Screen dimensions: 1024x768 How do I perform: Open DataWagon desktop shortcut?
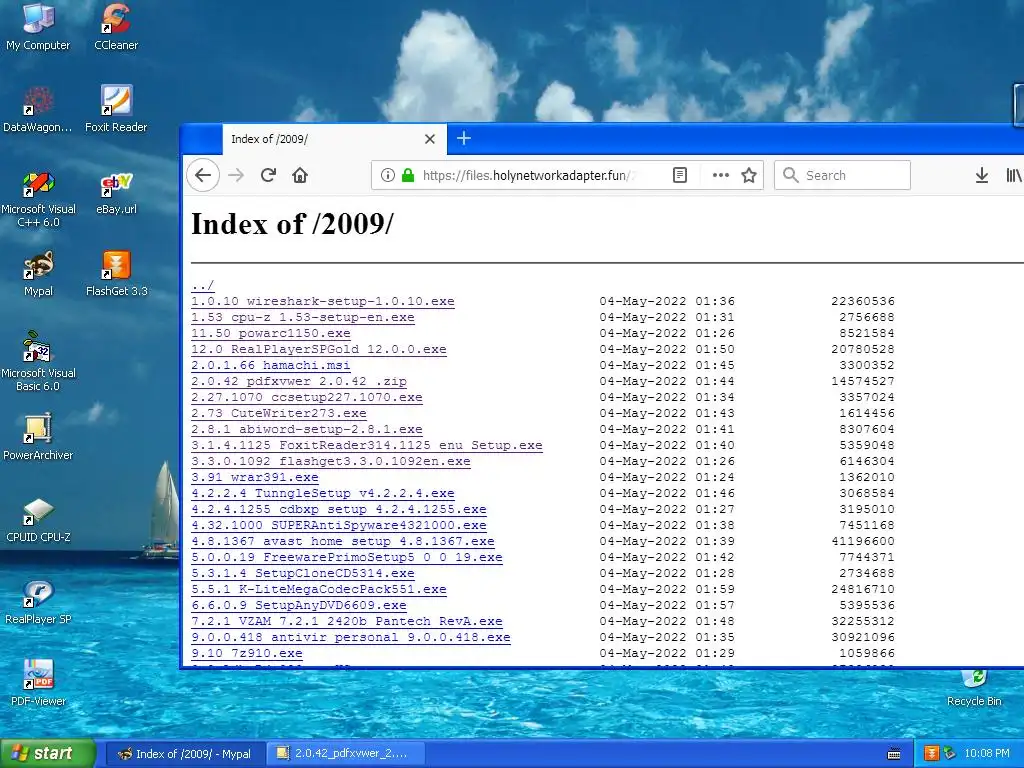point(38,109)
